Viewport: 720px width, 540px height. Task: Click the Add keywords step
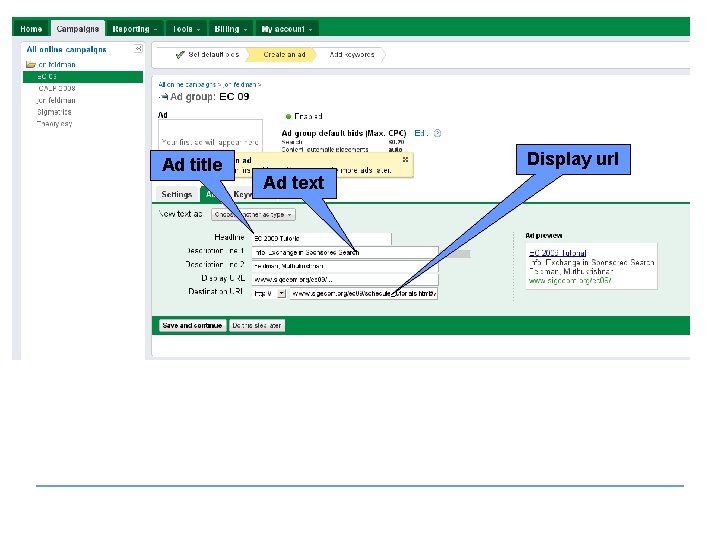pos(352,55)
